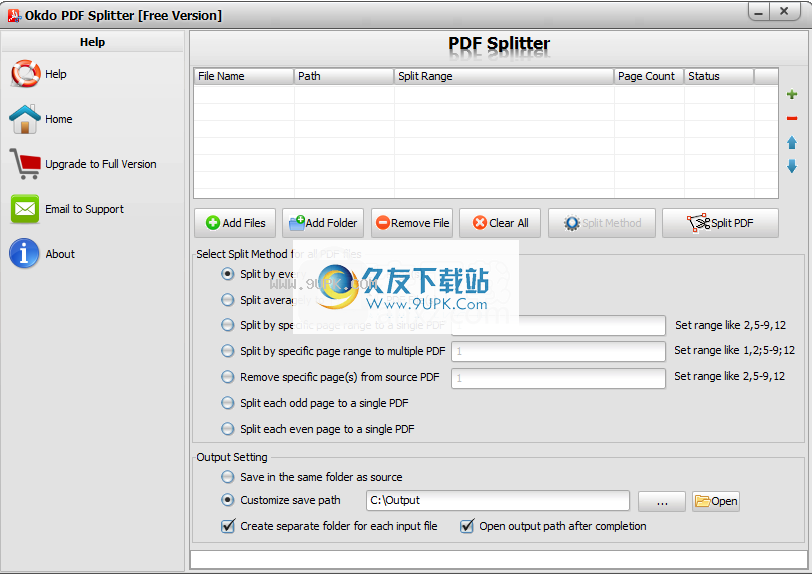Click the Split Method button
The height and width of the screenshot is (574, 812).
(602, 223)
